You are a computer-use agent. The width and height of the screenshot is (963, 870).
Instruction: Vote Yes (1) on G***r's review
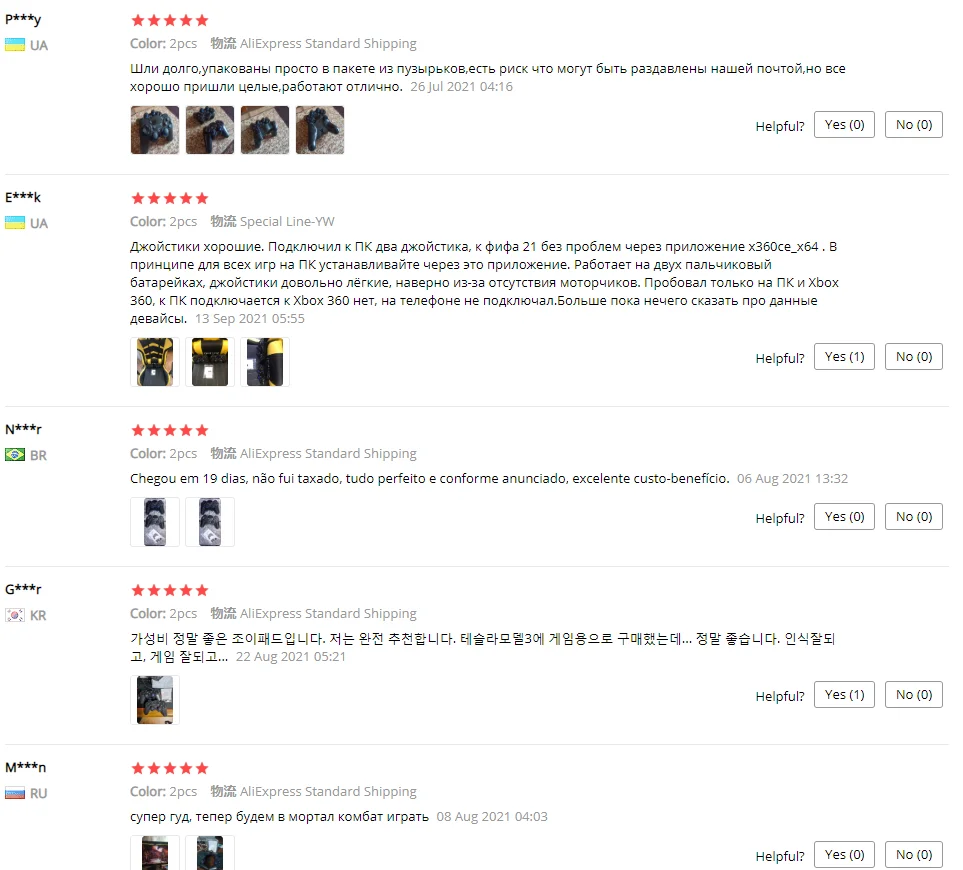(x=844, y=695)
